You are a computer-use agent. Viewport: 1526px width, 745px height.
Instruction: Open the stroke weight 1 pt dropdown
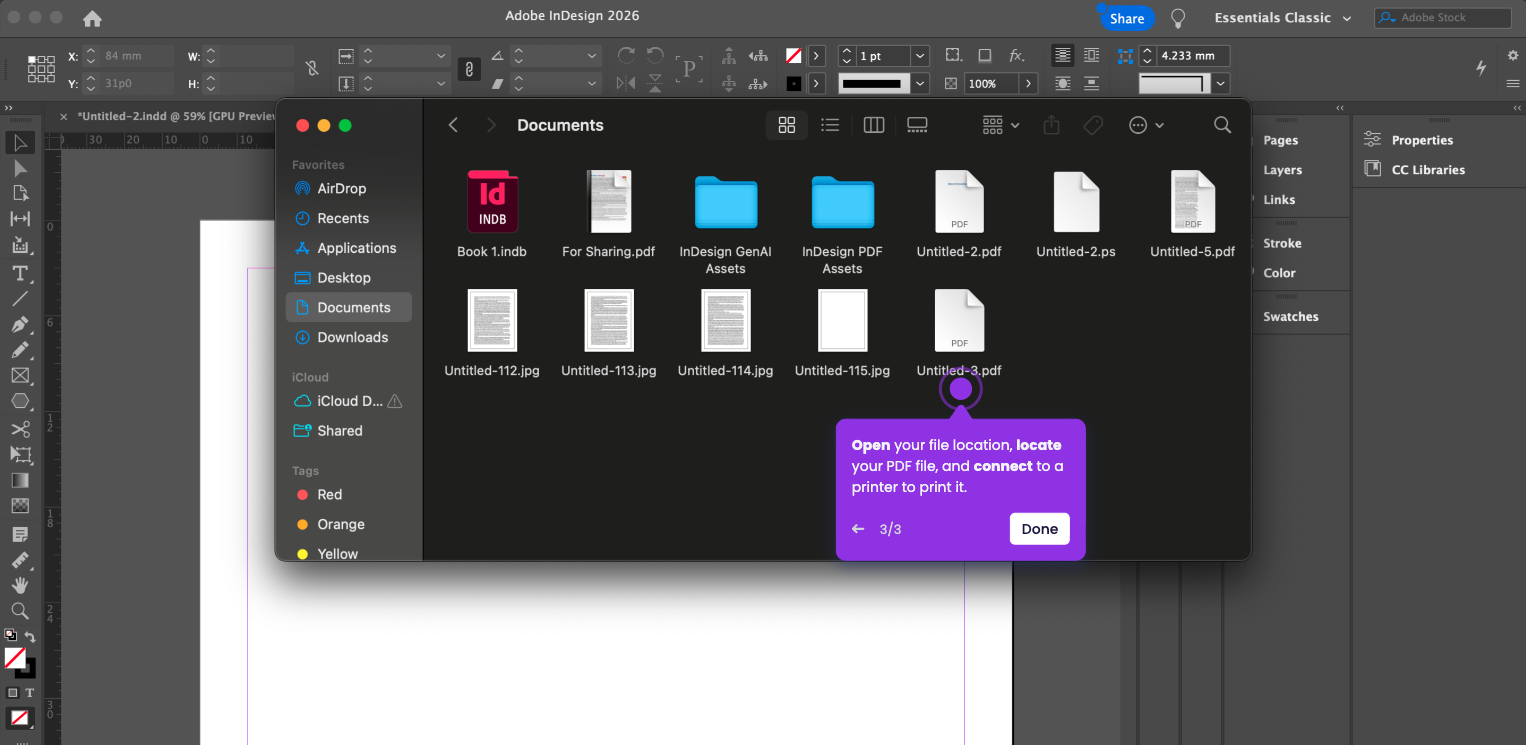pos(920,56)
